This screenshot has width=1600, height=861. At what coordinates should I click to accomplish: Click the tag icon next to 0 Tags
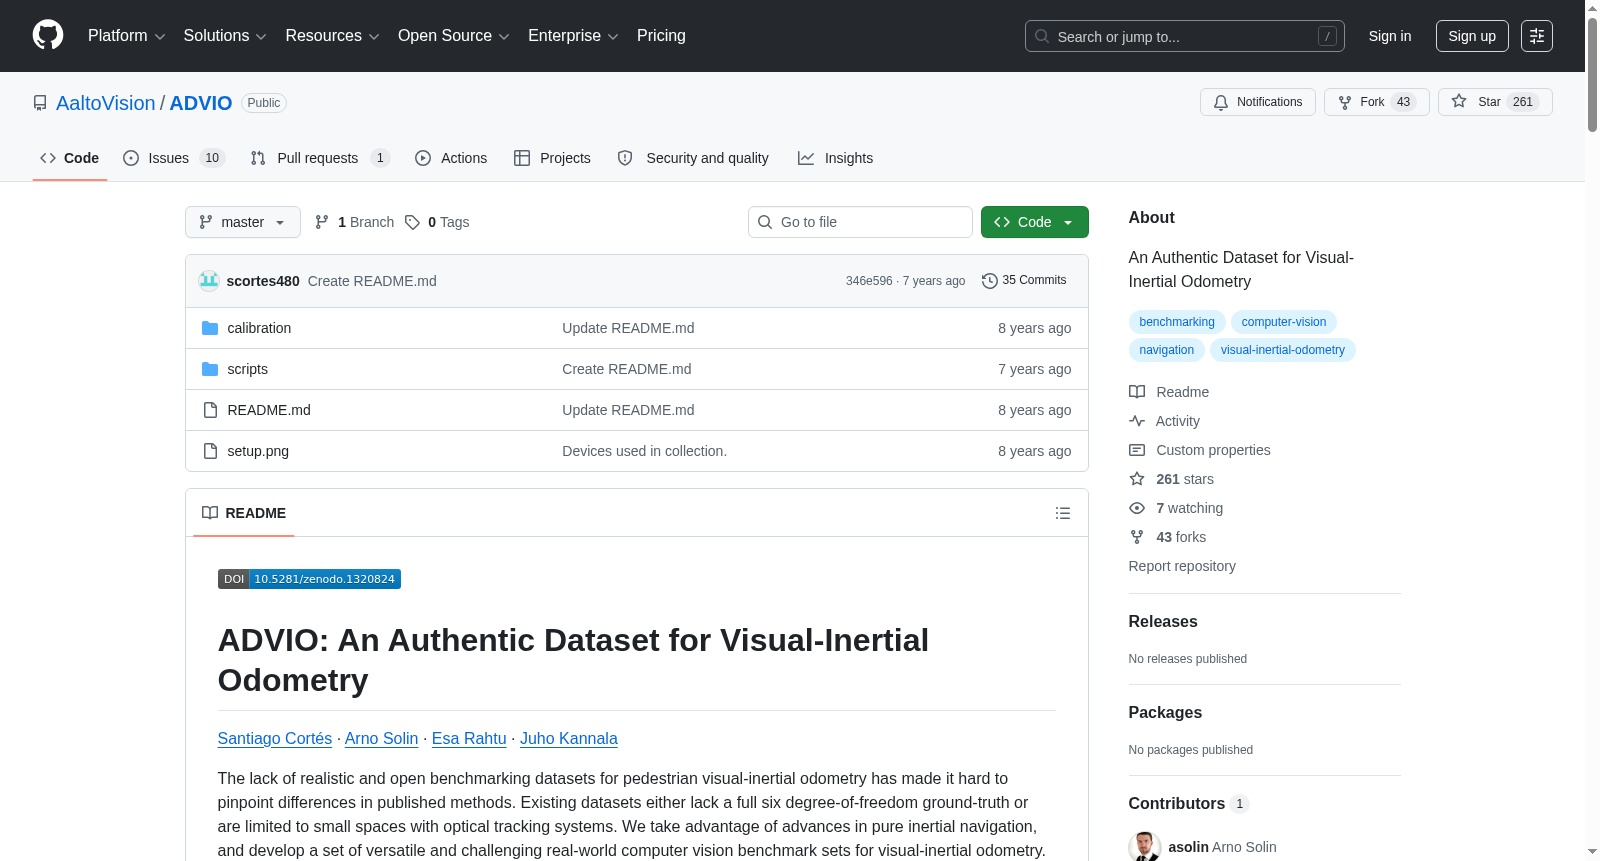412,222
